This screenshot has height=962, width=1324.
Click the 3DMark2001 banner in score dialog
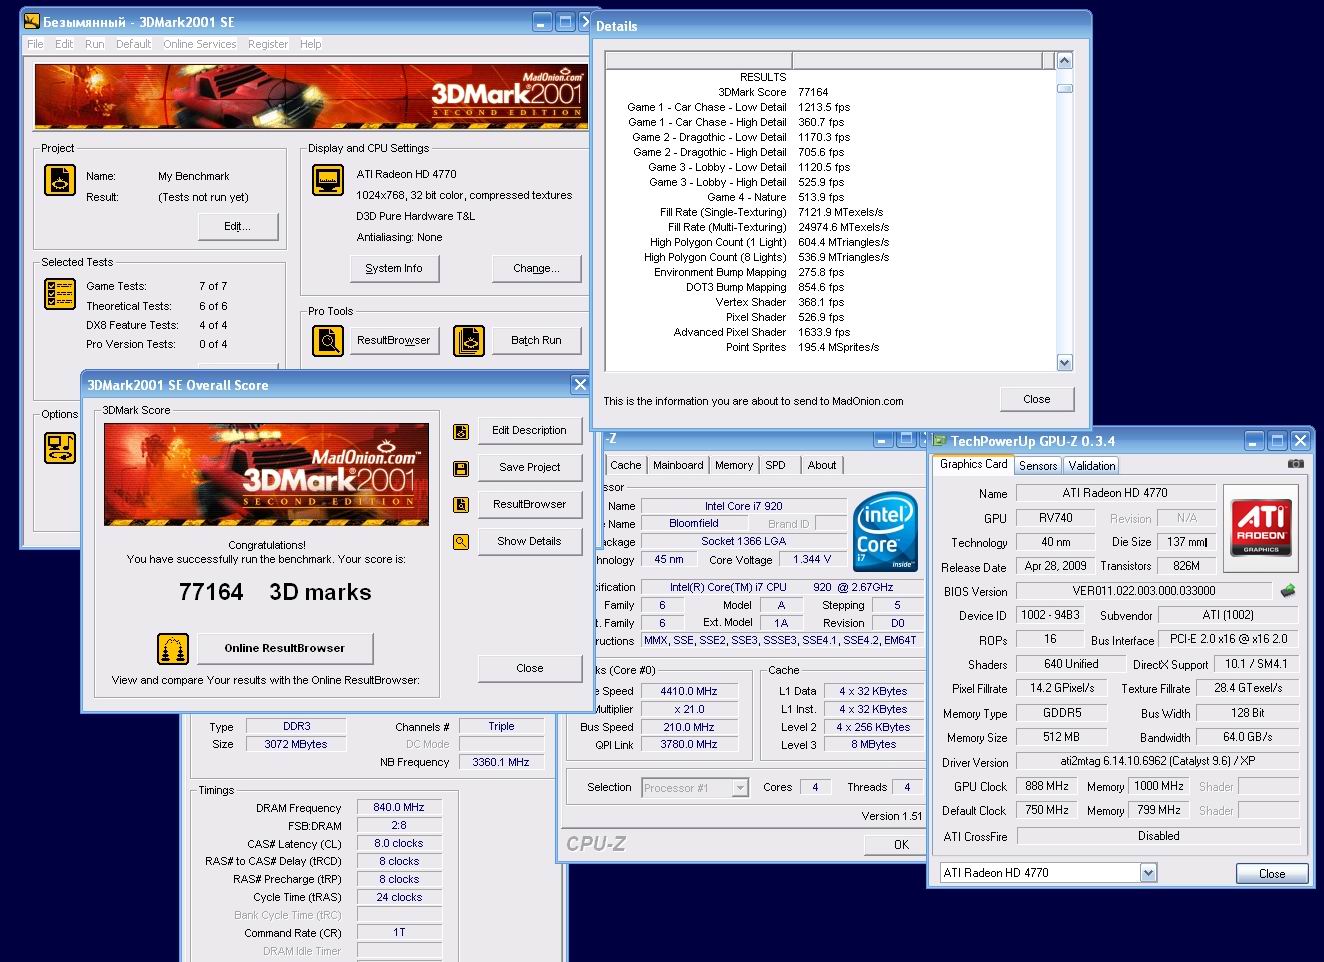coord(266,474)
